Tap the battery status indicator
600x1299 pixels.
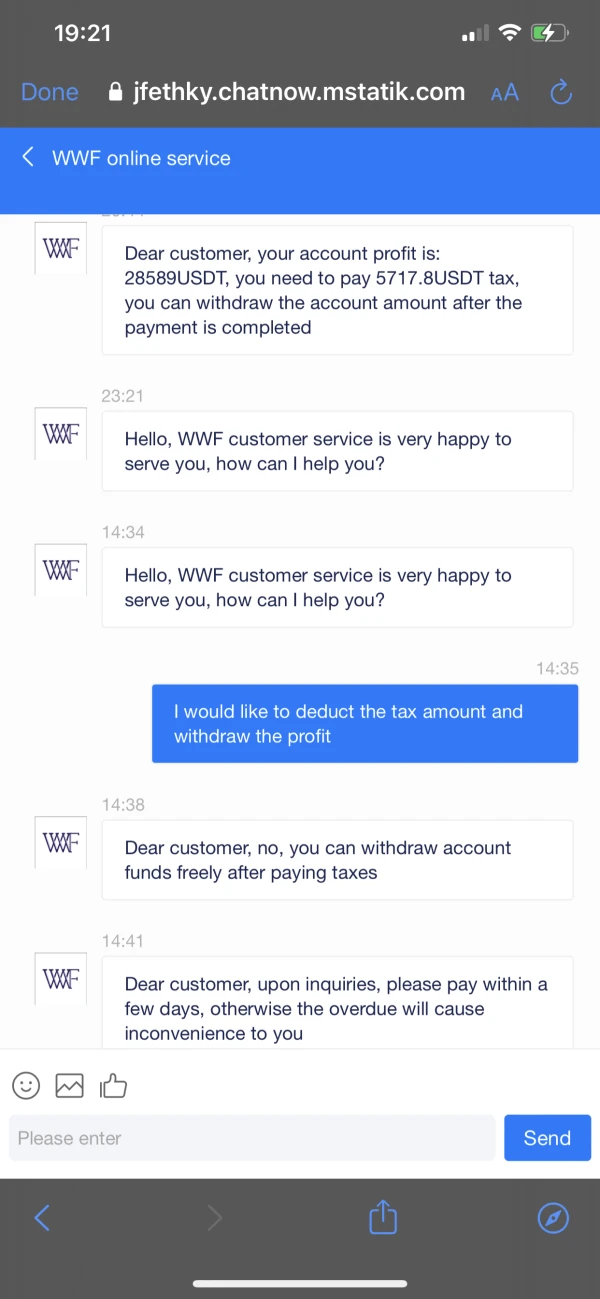point(549,33)
